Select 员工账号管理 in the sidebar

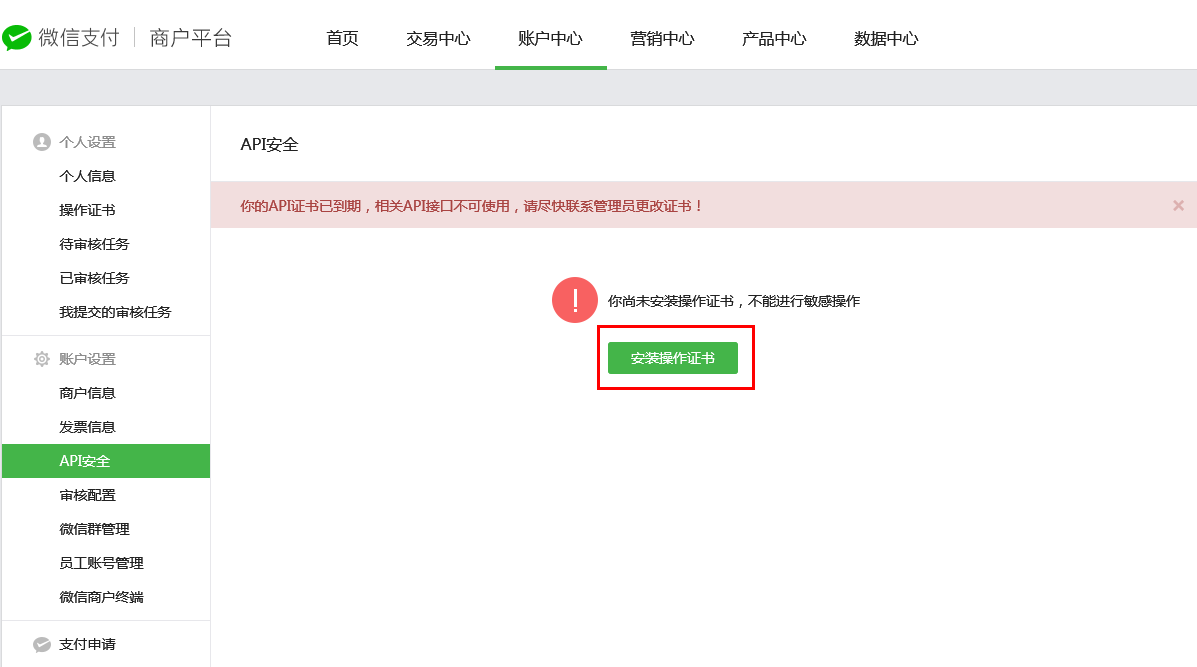click(101, 563)
